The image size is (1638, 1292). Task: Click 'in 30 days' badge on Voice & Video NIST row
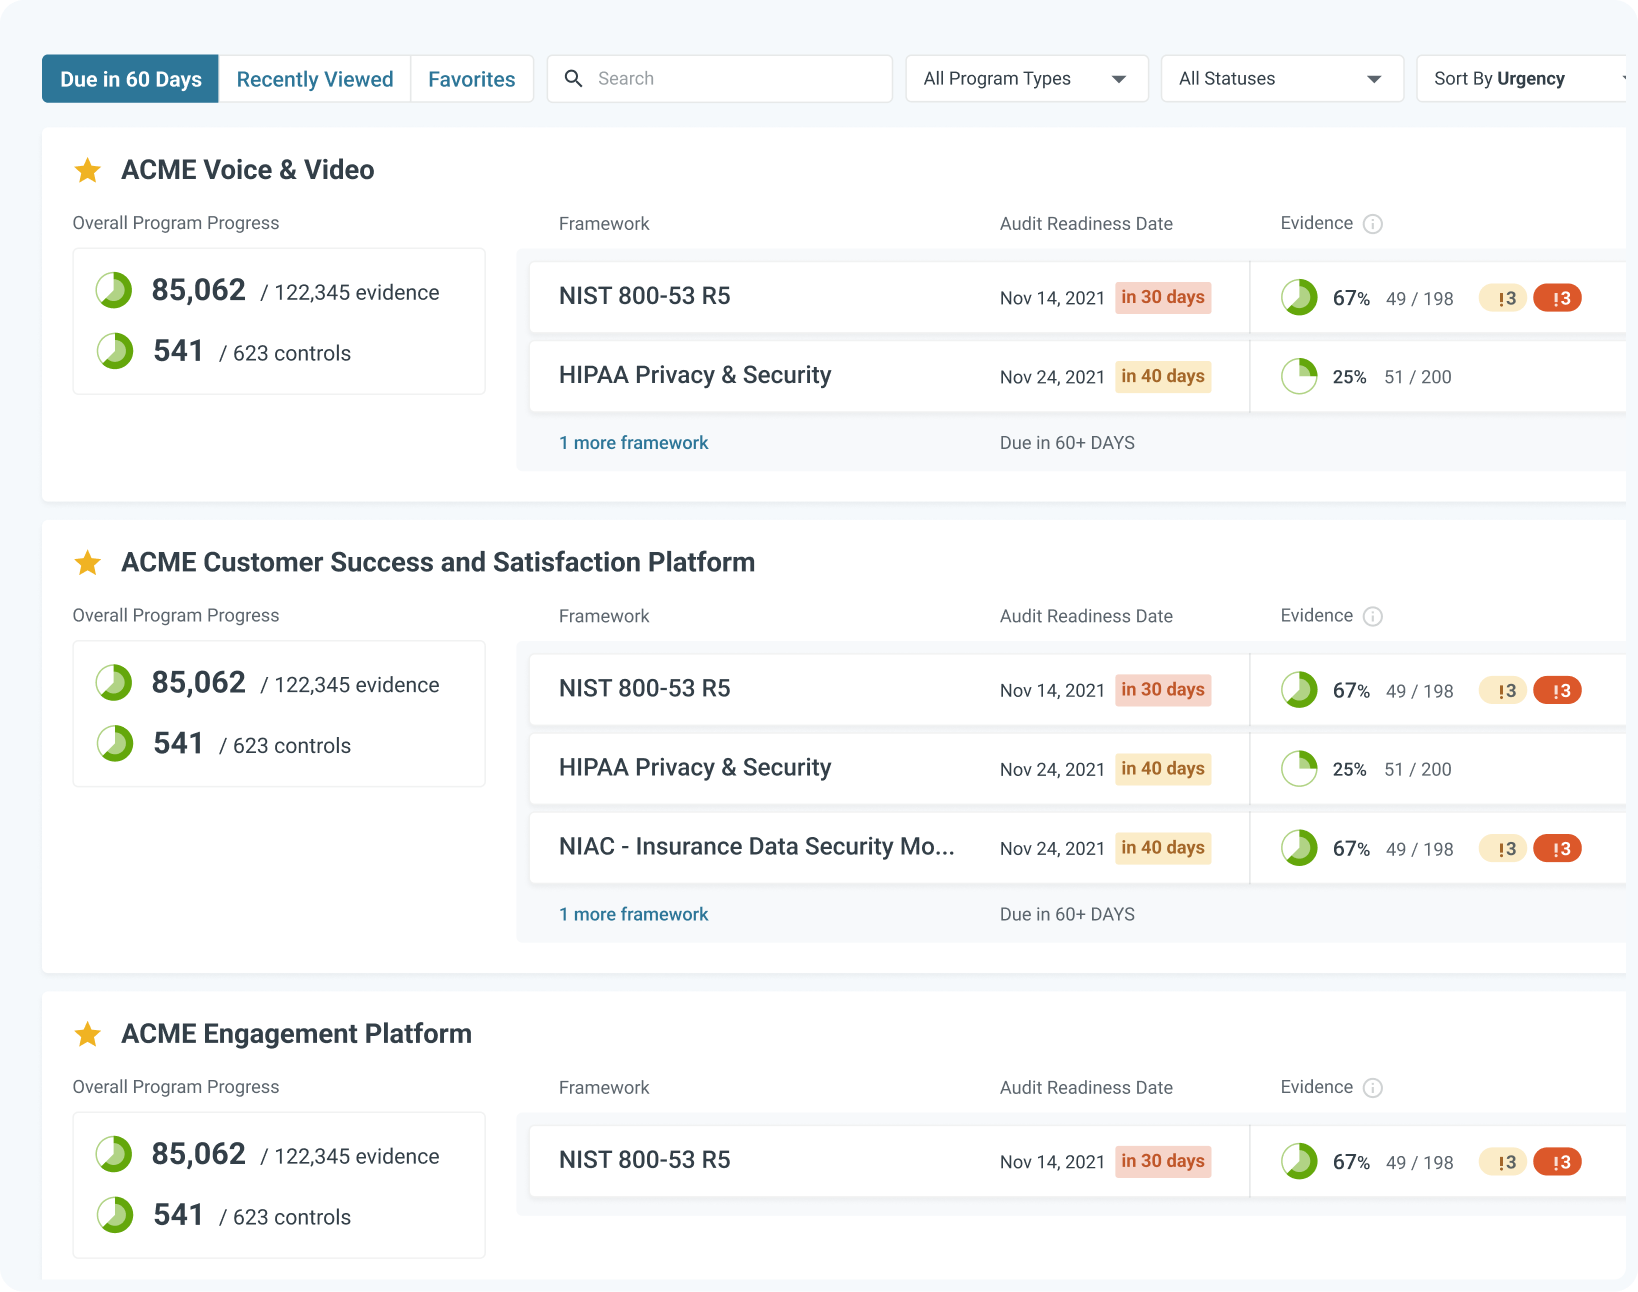[1163, 297]
